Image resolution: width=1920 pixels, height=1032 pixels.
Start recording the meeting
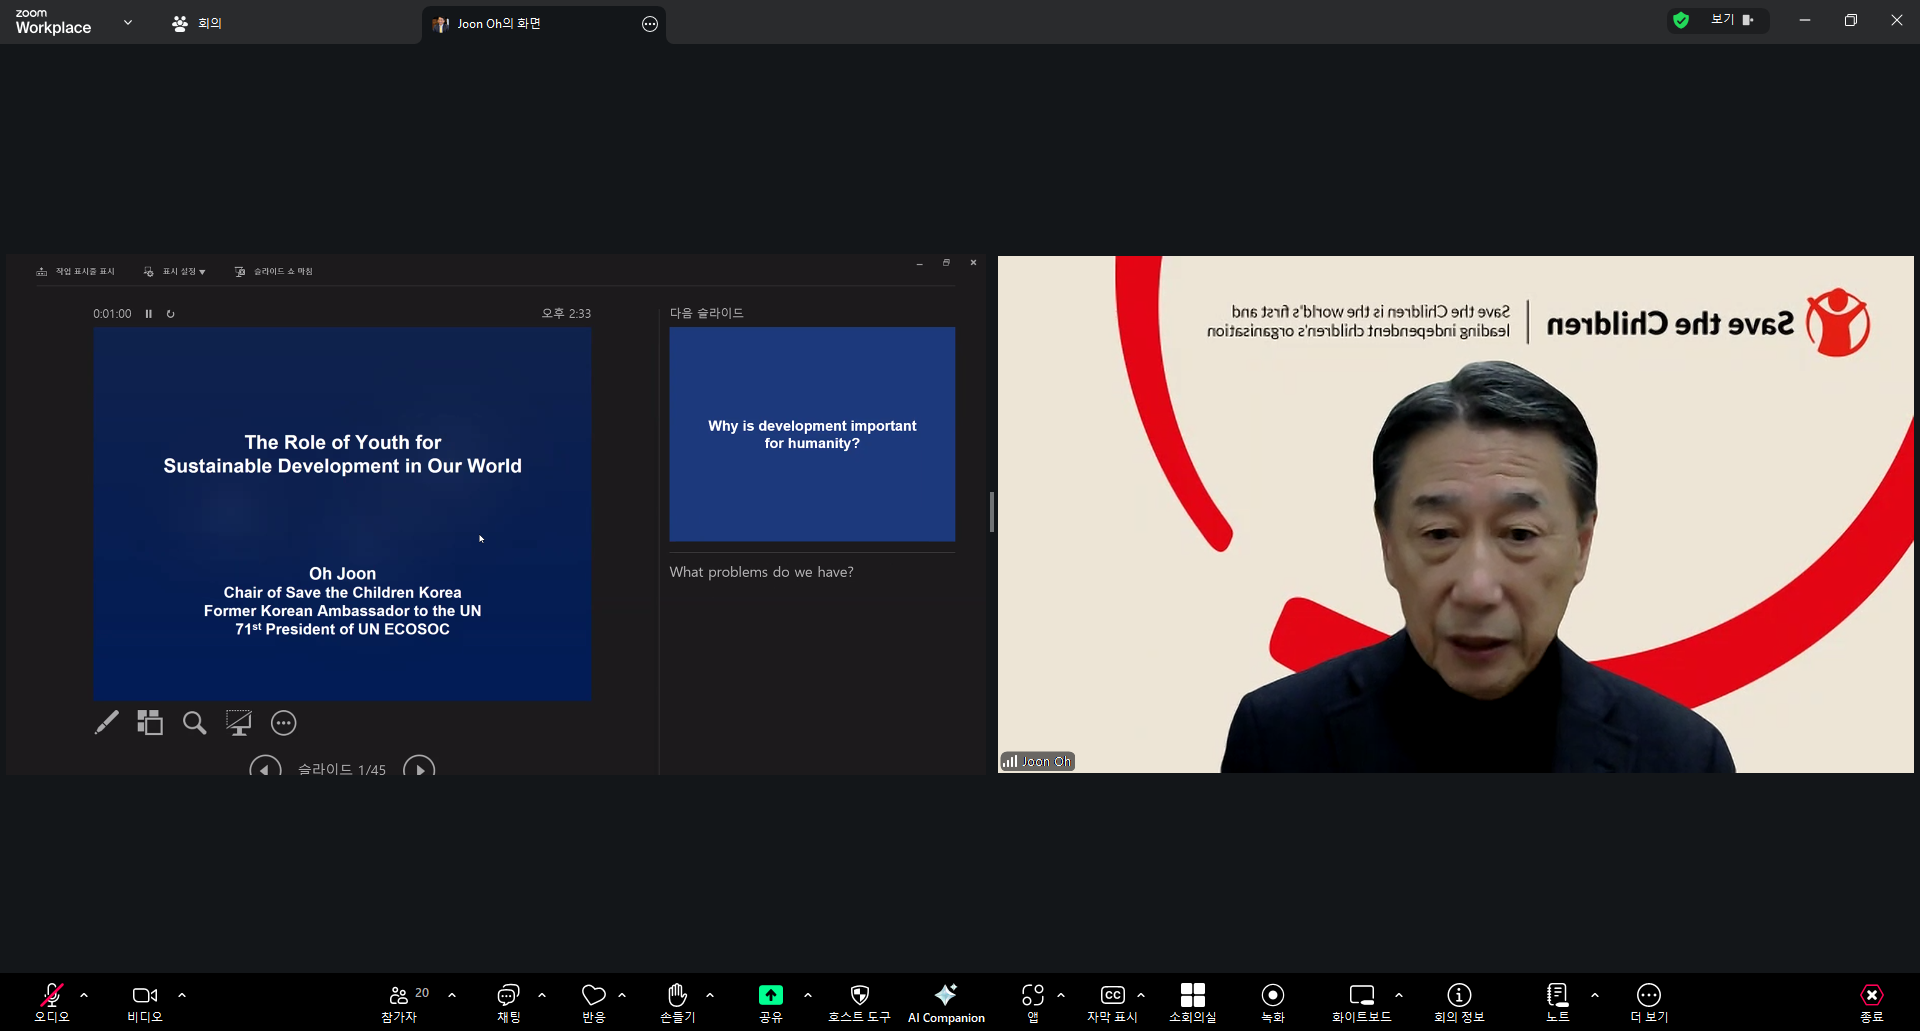pos(1272,995)
